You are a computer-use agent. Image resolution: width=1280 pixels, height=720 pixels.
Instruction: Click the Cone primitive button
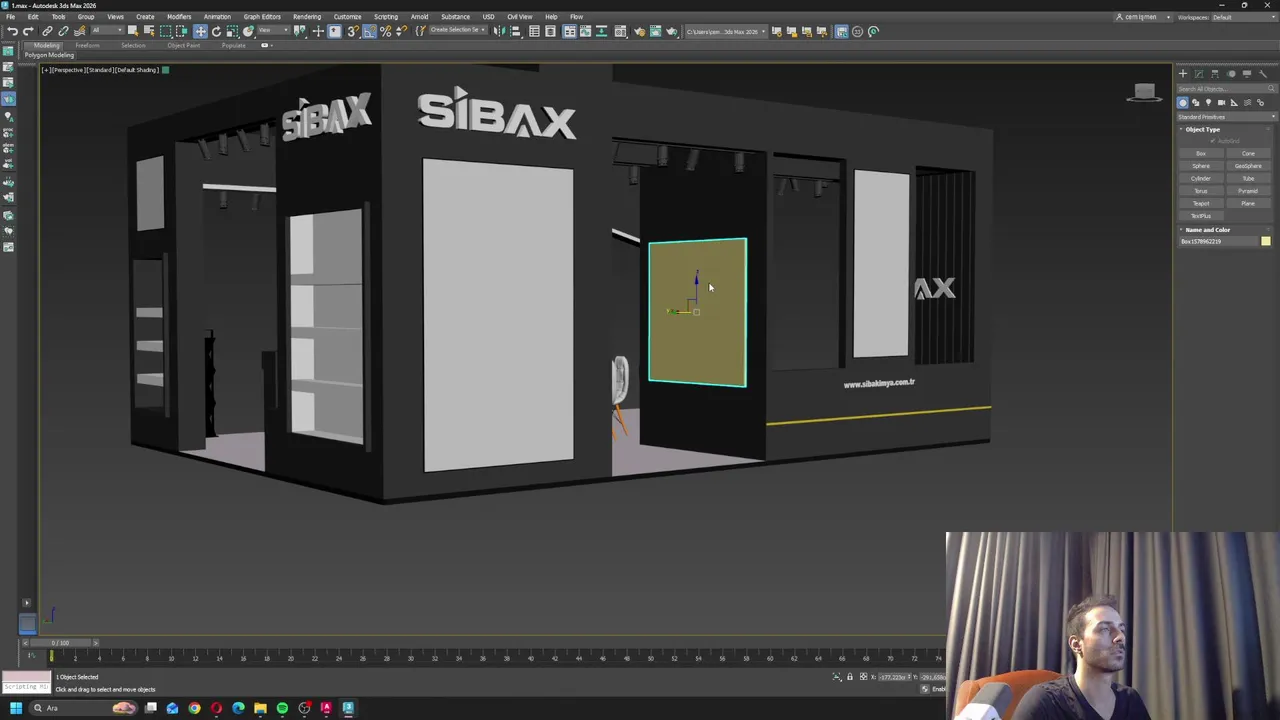pyautogui.click(x=1248, y=153)
